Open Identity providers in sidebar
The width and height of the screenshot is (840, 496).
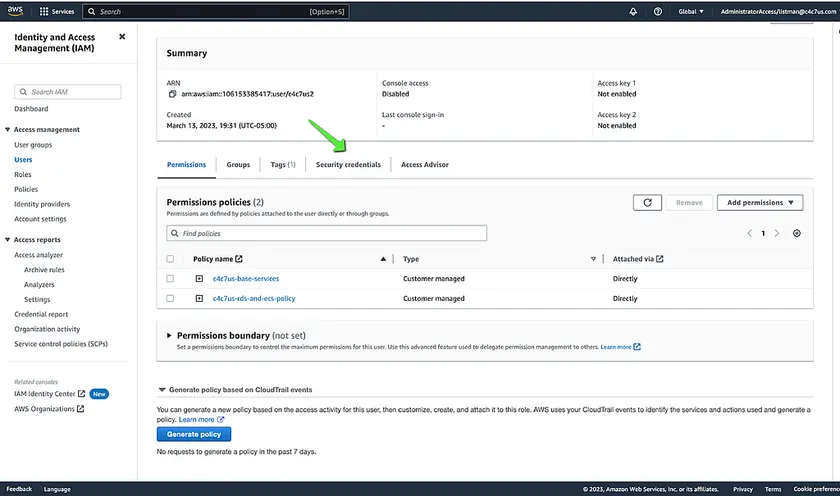(x=42, y=204)
